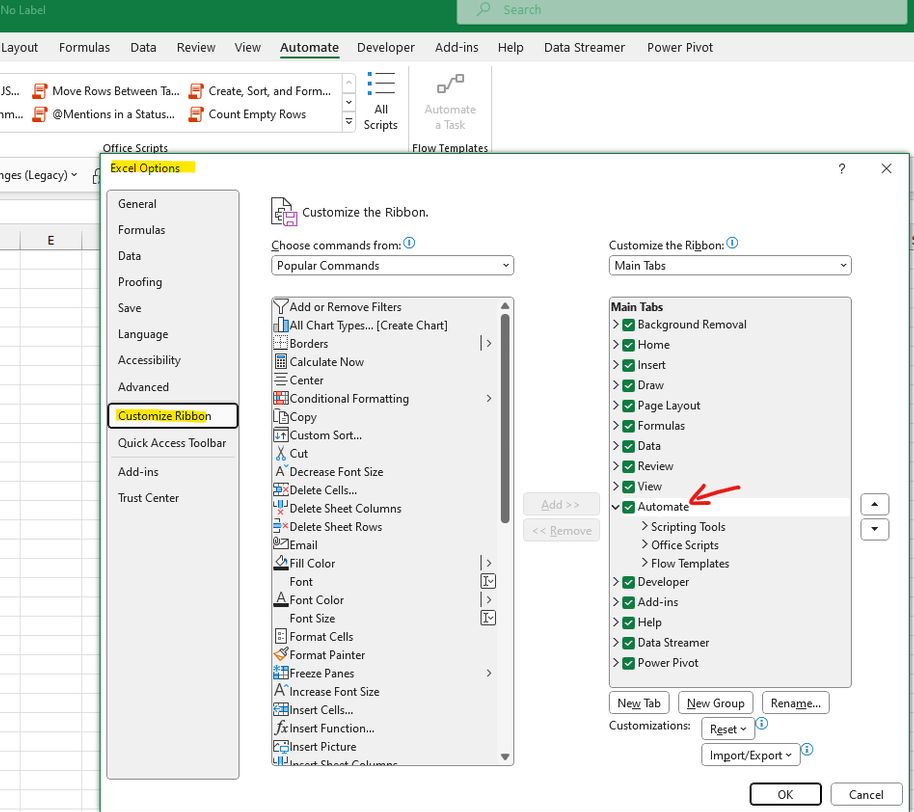Select Trust Center options category
The height and width of the screenshot is (812, 914).
tap(173, 498)
